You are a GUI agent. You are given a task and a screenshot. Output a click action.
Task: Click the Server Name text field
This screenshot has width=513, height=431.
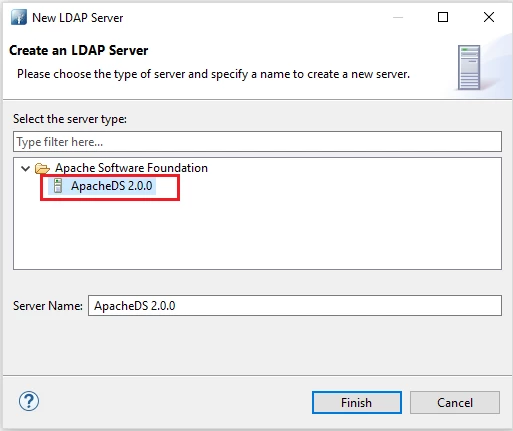point(295,305)
